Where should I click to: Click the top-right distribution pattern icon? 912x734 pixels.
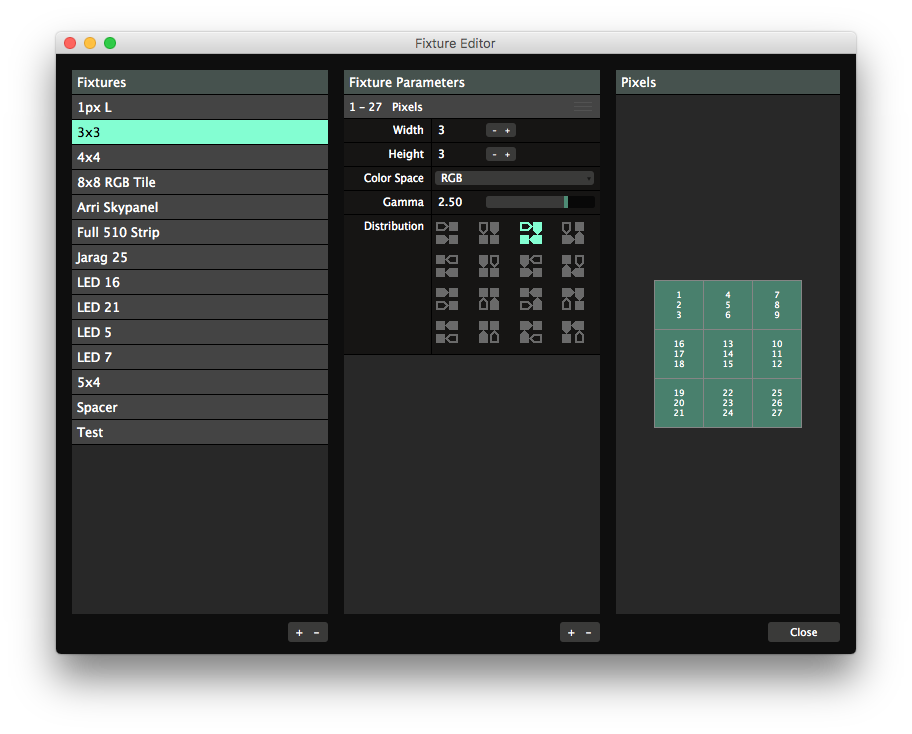(x=572, y=233)
